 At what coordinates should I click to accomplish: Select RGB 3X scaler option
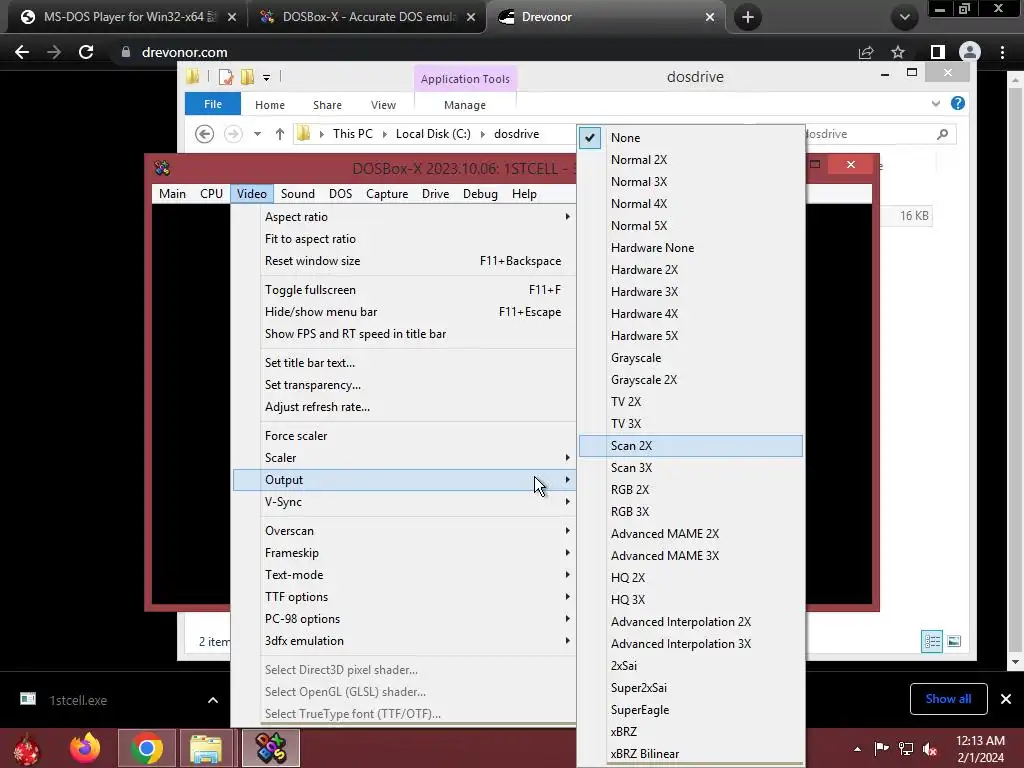click(691, 512)
